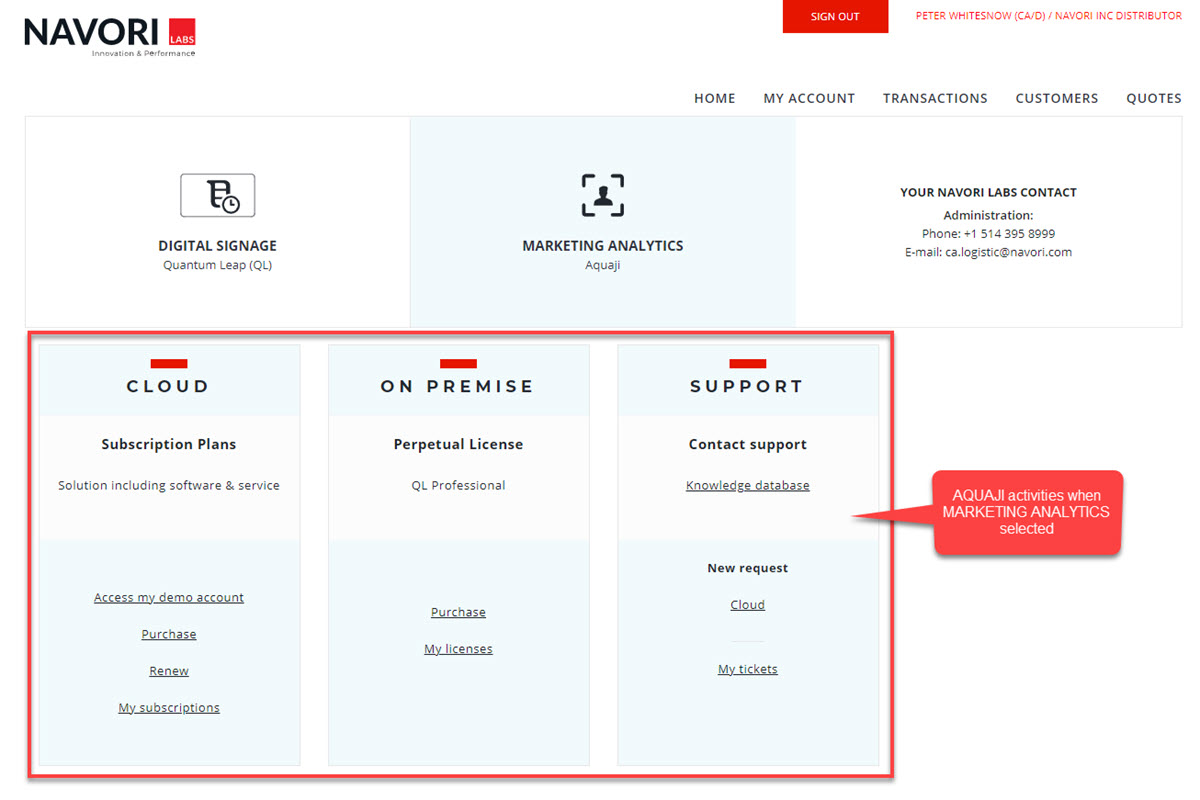Open the Quotes menu item
Screen dimensions: 1200x800
coord(1153,98)
